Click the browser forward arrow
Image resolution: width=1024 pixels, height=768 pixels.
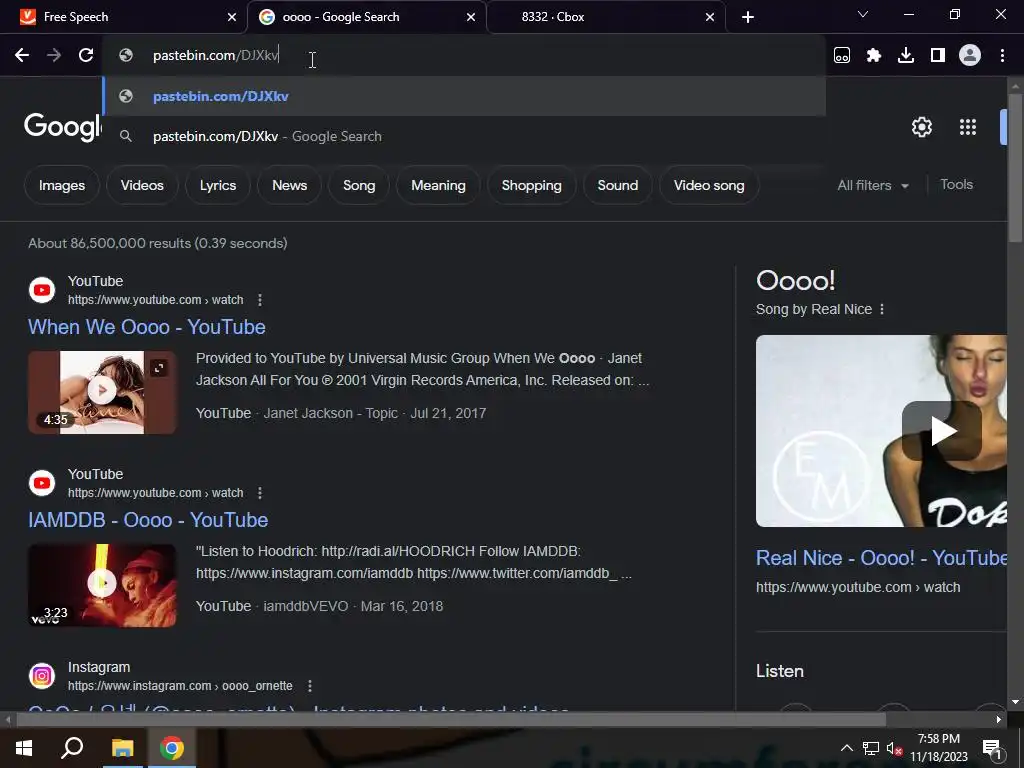54,56
